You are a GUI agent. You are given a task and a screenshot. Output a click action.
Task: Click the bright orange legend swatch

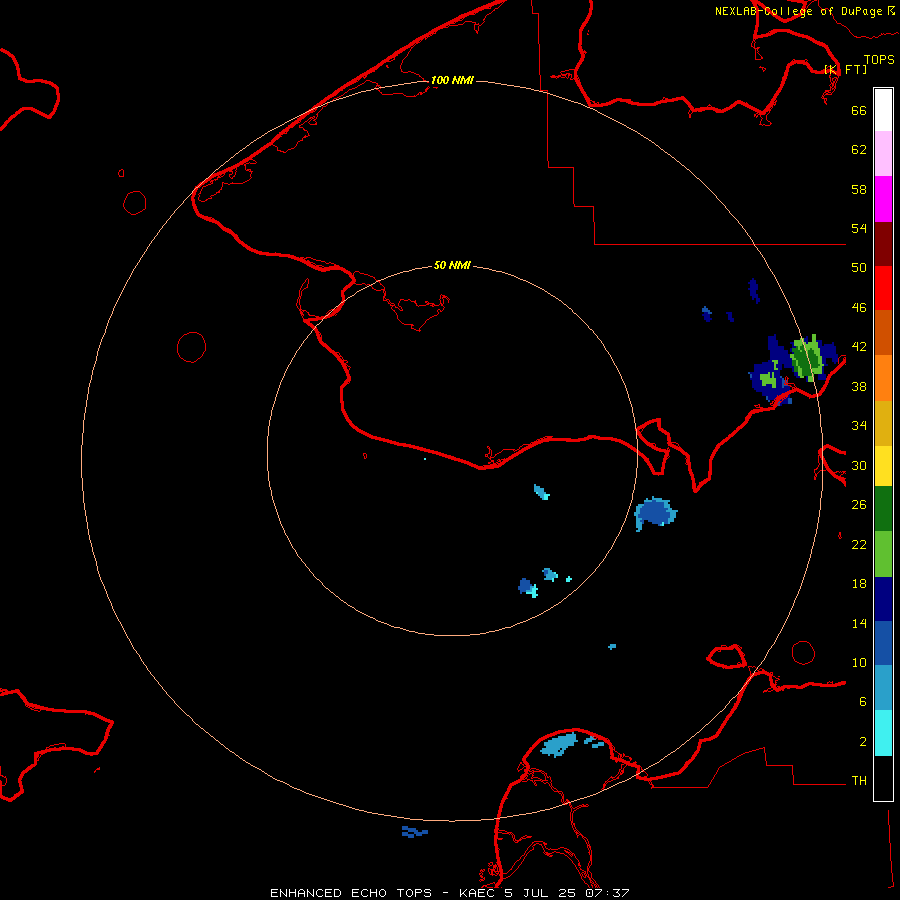tap(883, 378)
